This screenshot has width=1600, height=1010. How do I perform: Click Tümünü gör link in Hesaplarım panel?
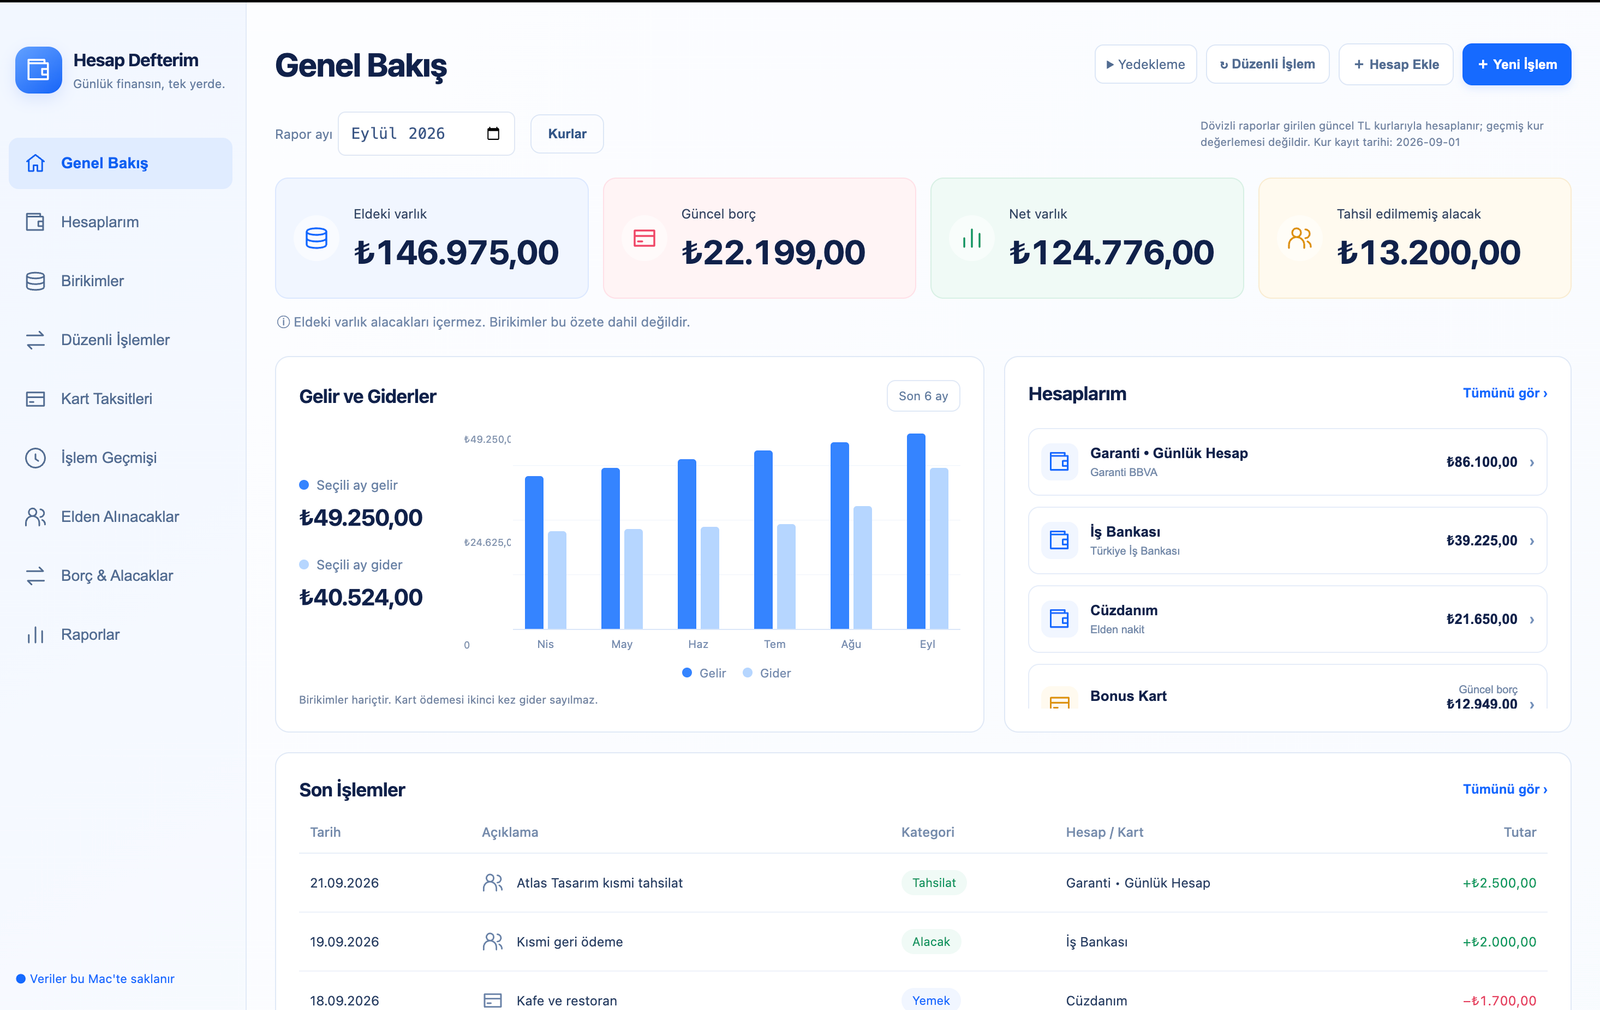1505,393
